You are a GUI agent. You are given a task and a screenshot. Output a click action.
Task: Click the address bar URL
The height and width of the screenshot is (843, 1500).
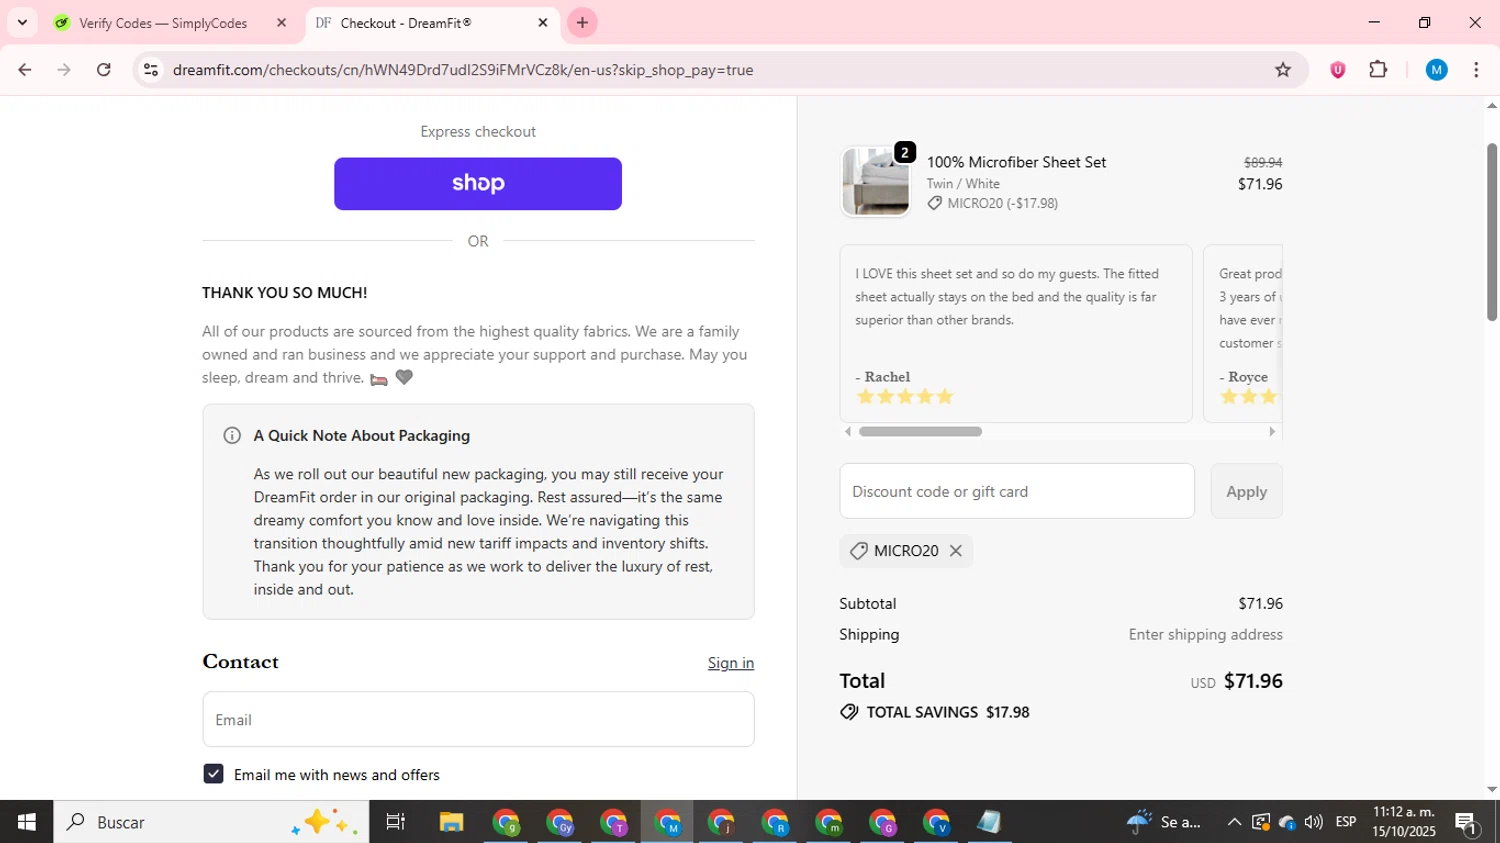(463, 70)
